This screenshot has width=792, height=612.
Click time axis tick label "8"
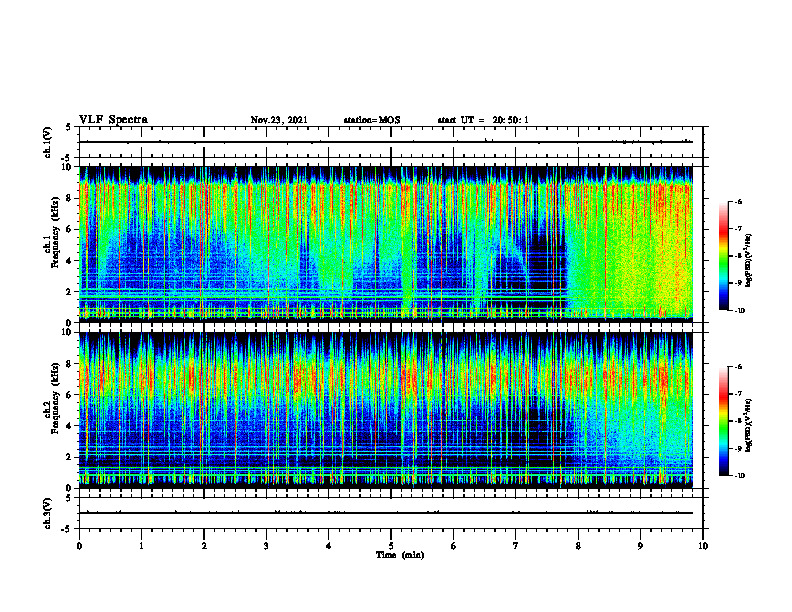pos(578,546)
